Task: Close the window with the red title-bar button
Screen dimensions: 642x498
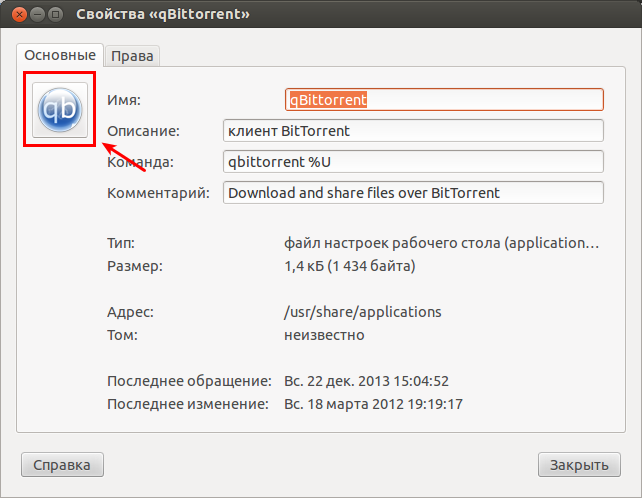Action: (19, 15)
